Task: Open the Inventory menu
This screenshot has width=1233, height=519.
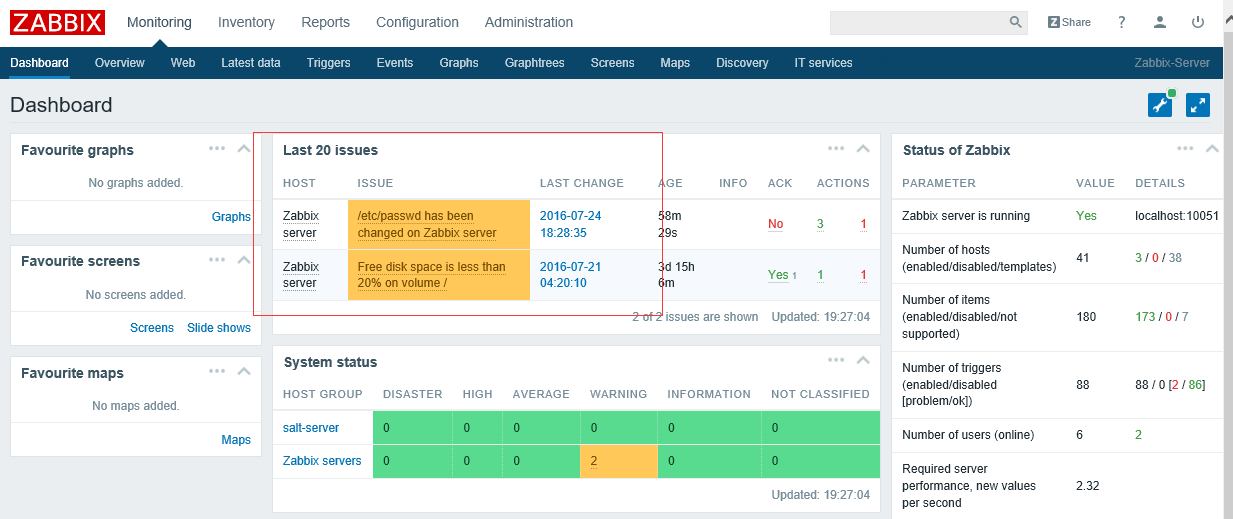Action: [246, 22]
